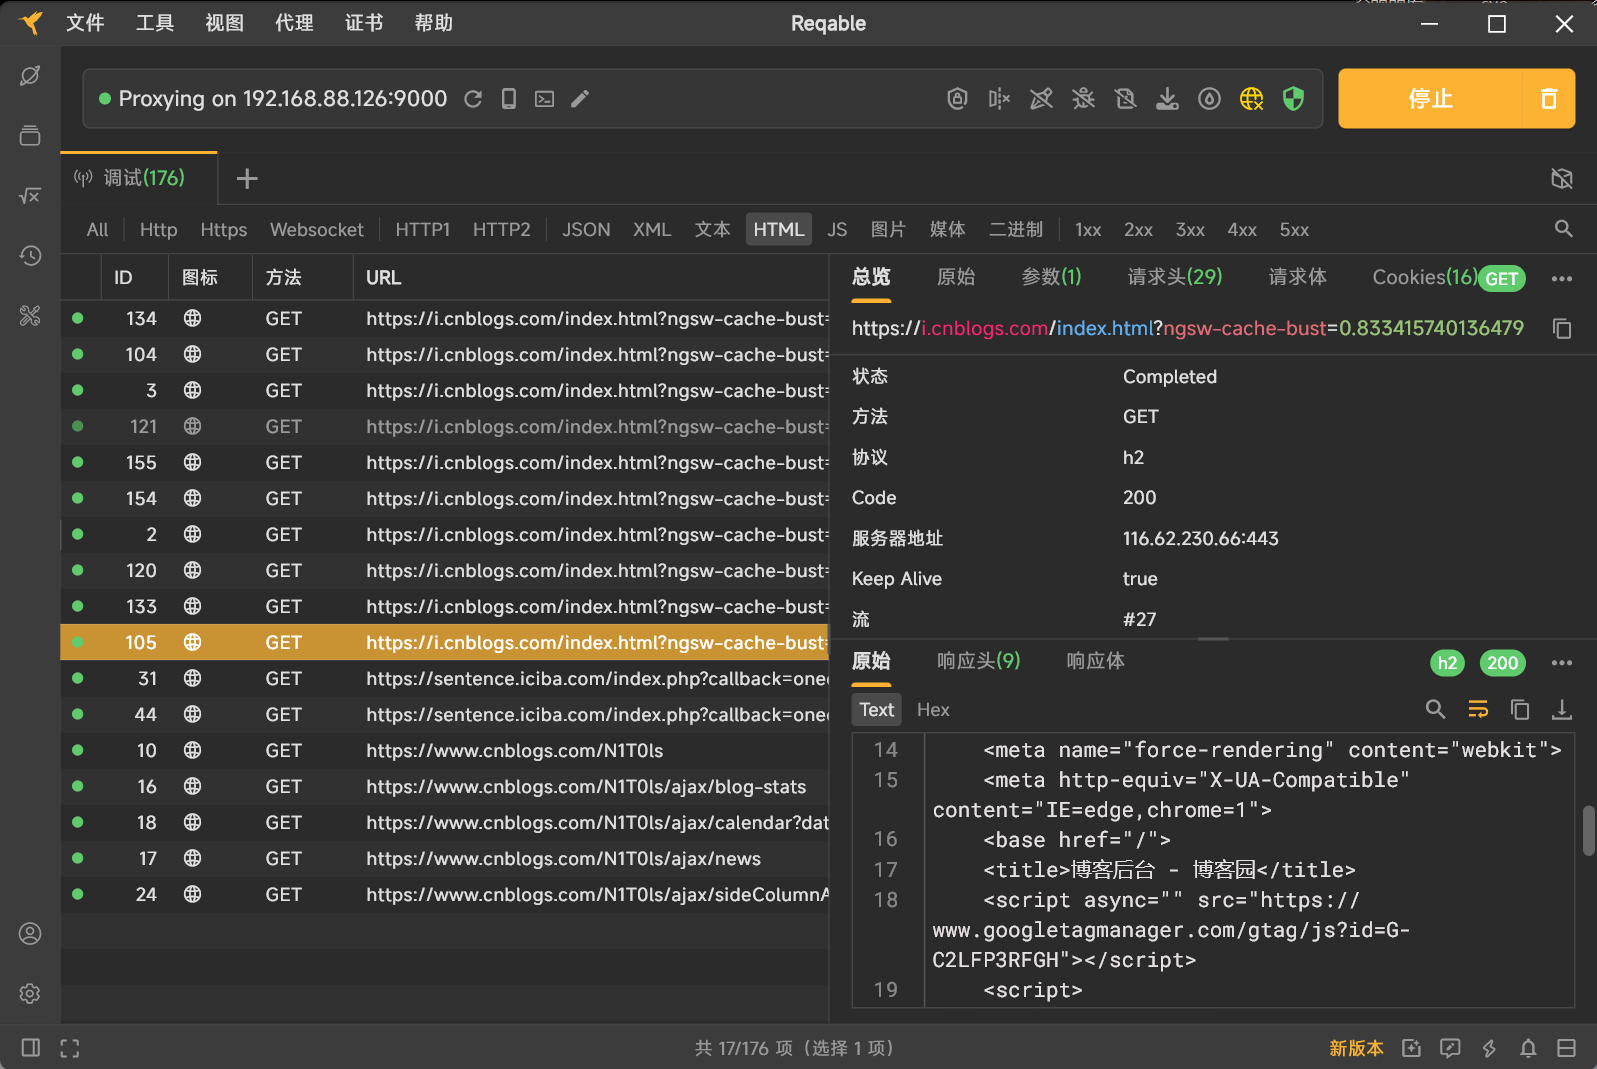Toggle word wrap in response viewer
1597x1069 pixels.
coord(1478,710)
